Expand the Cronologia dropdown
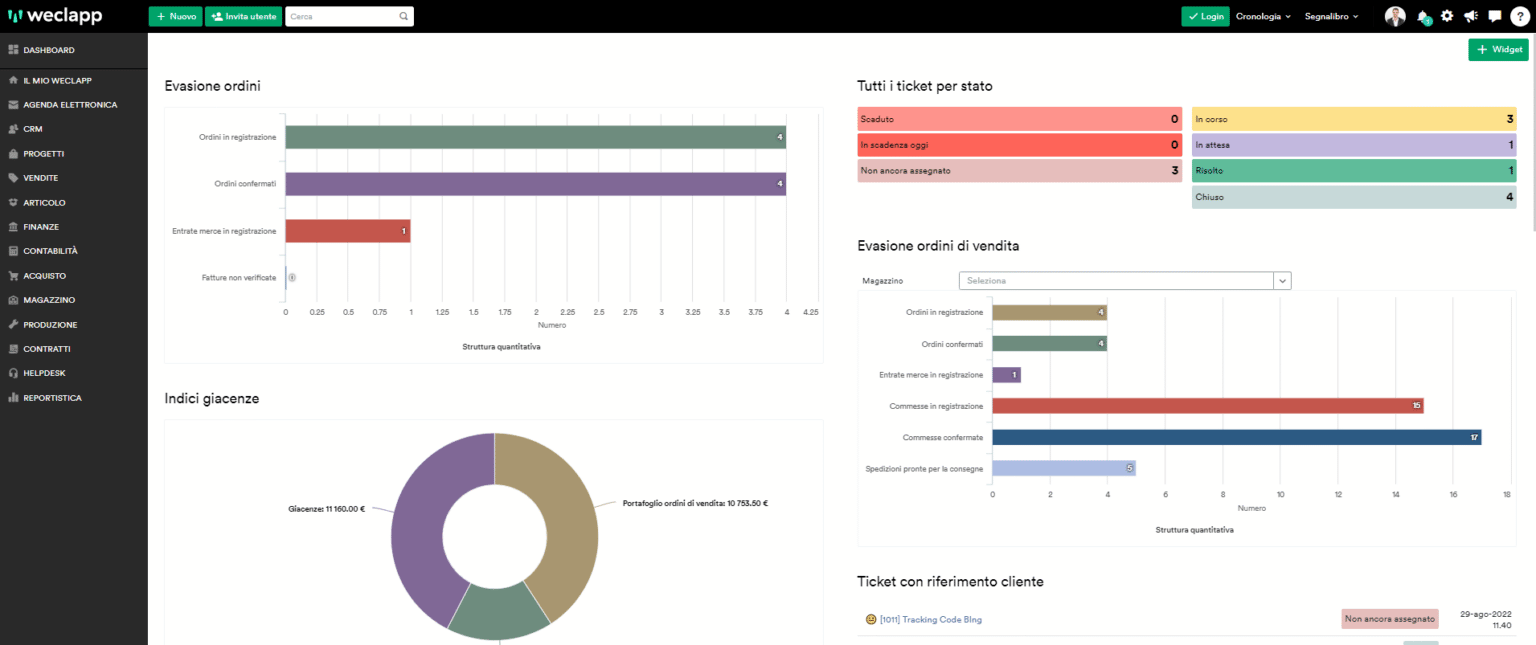The height and width of the screenshot is (645, 1536). click(x=1262, y=15)
